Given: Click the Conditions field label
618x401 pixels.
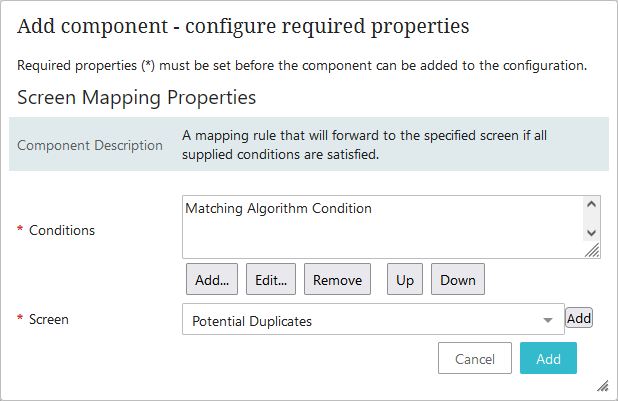Looking at the screenshot, I should tap(62, 230).
